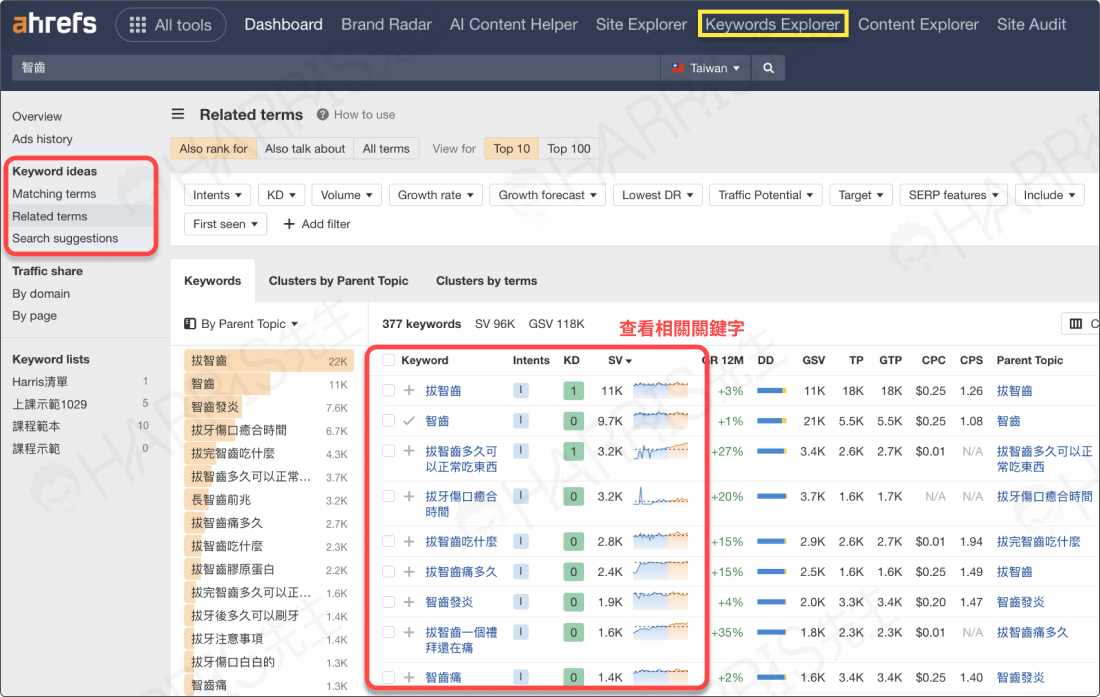Select the 拔智齒 parent topic bar
Image resolution: width=1100 pixels, height=697 pixels.
269,360
